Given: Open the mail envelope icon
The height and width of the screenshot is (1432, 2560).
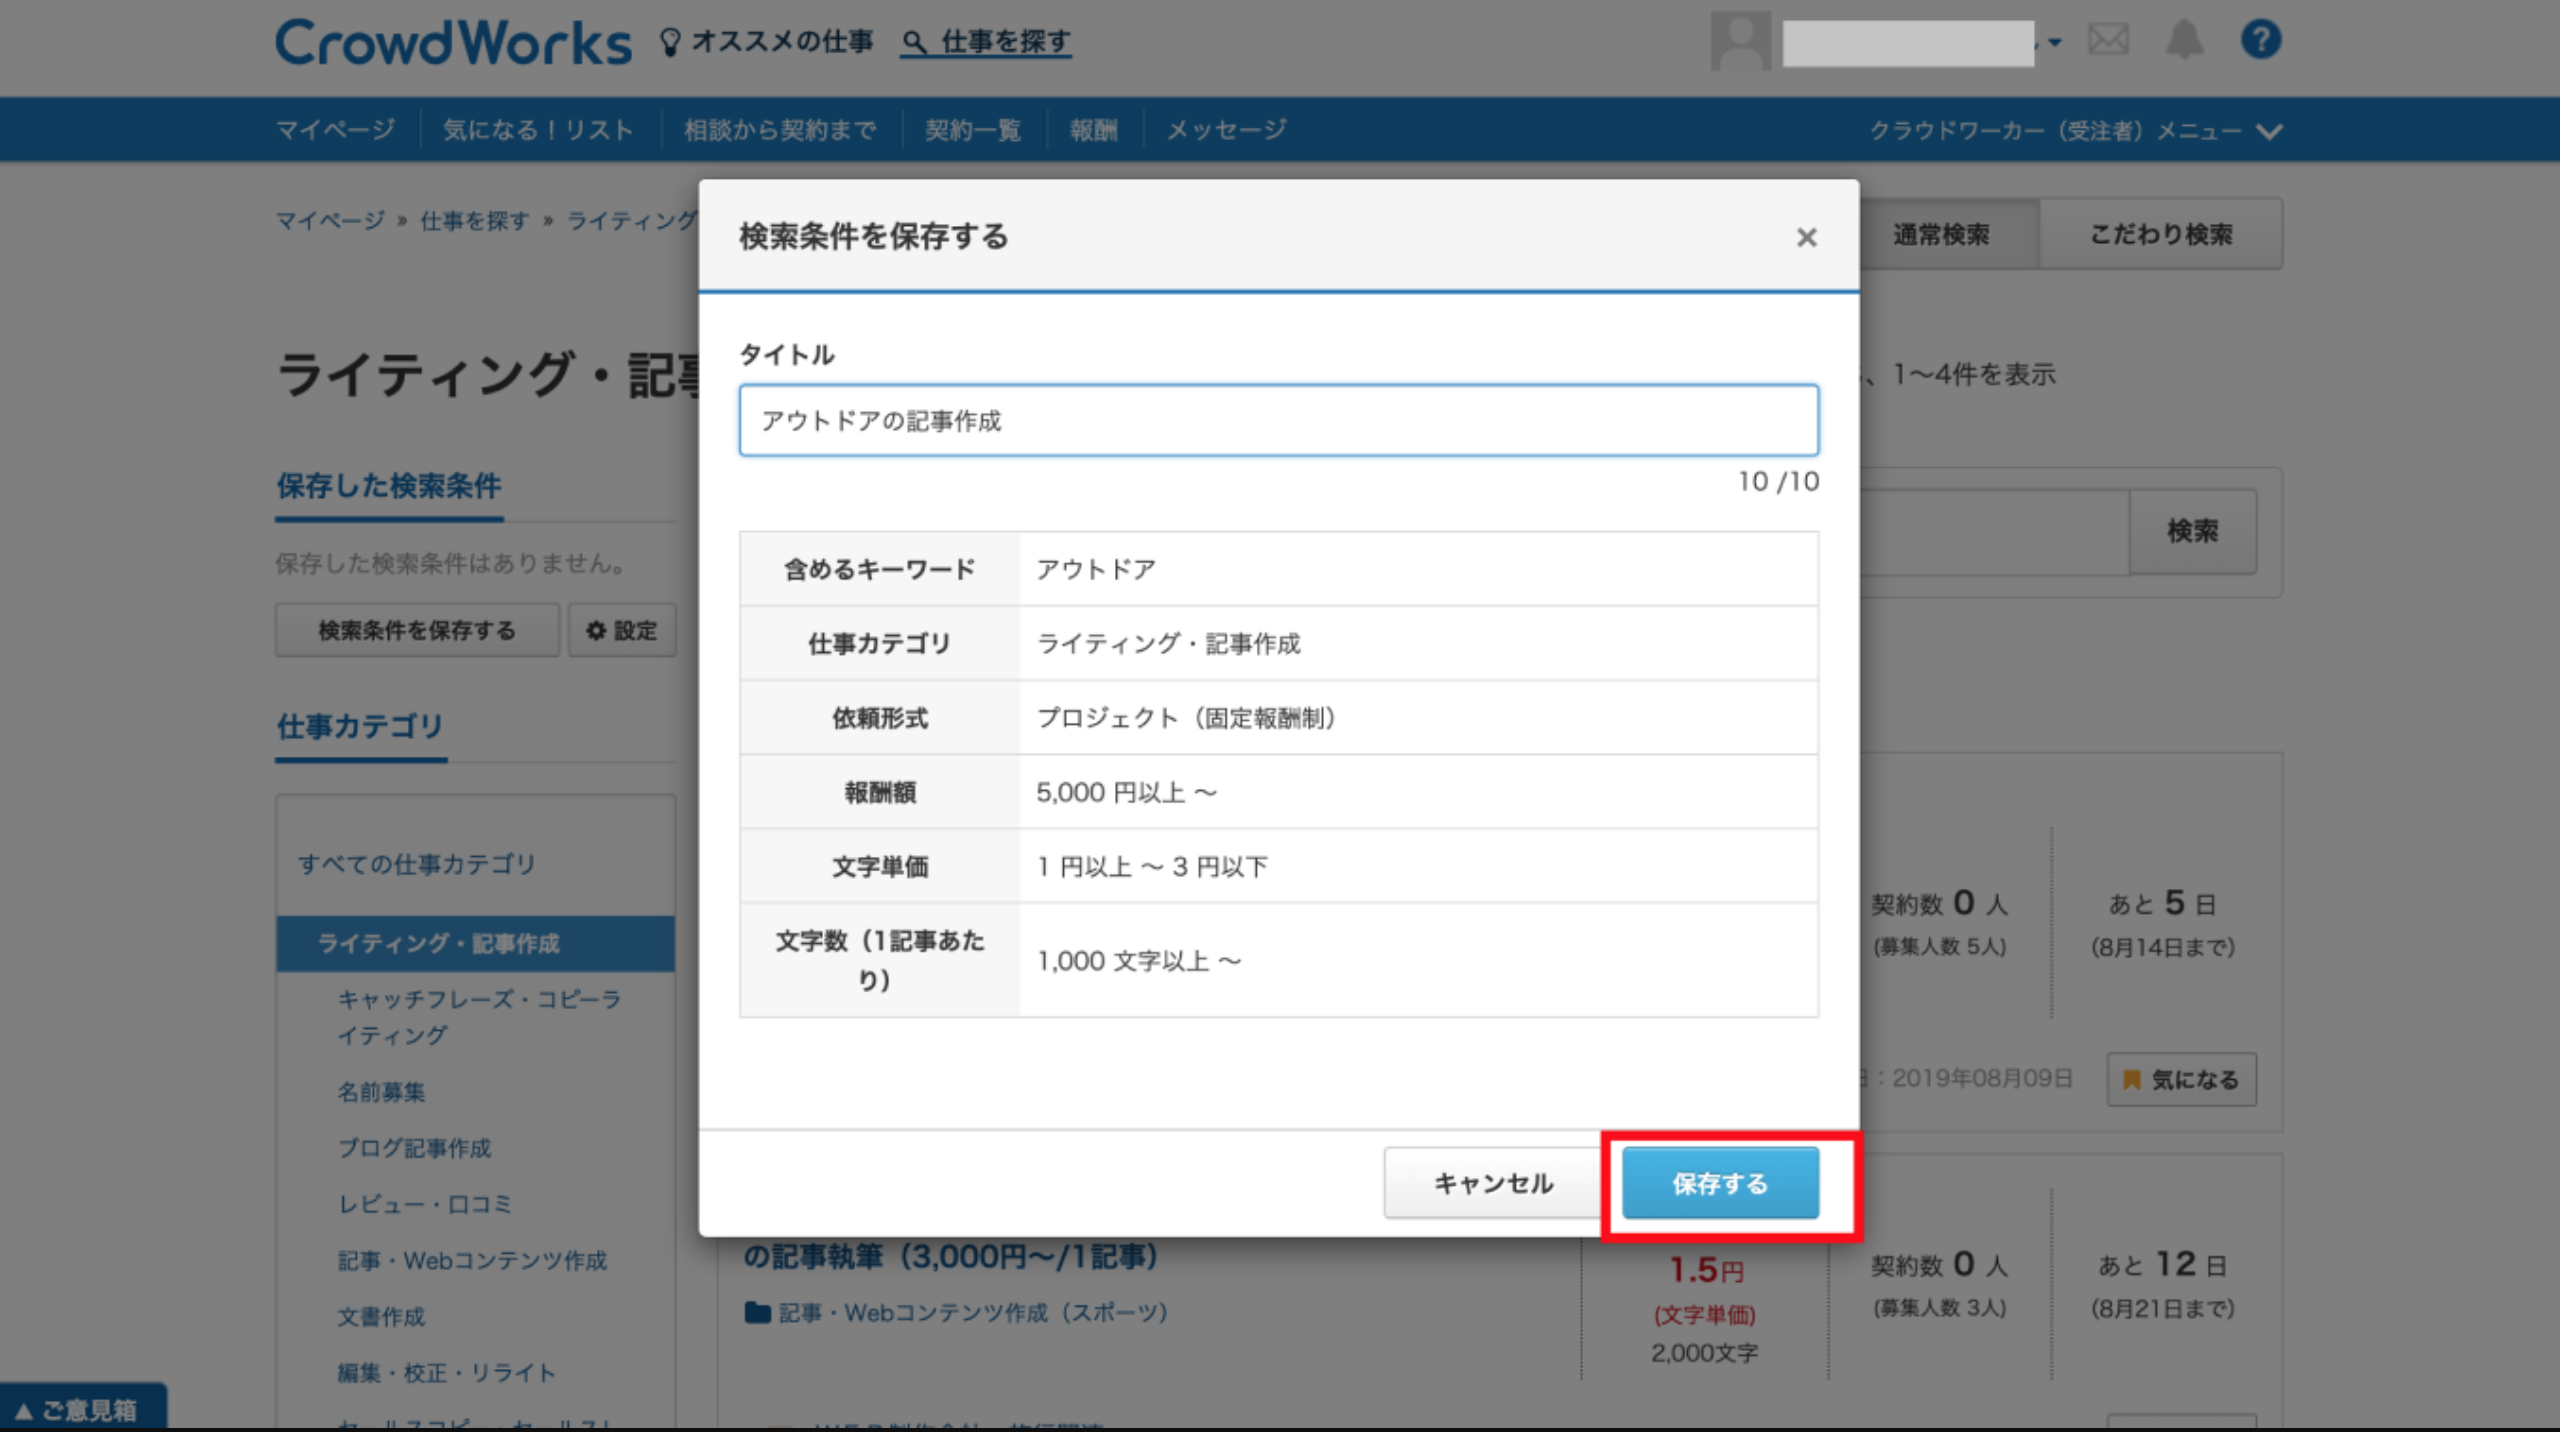Looking at the screenshot, I should [x=2108, y=40].
